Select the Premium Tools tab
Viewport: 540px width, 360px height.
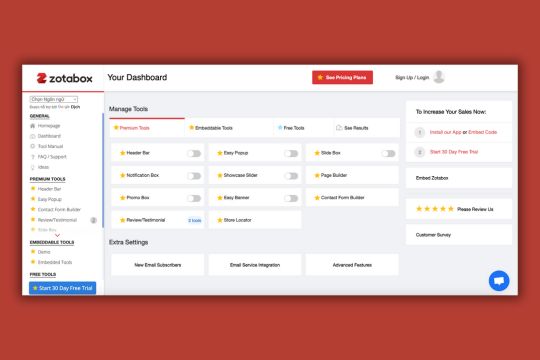click(x=147, y=128)
